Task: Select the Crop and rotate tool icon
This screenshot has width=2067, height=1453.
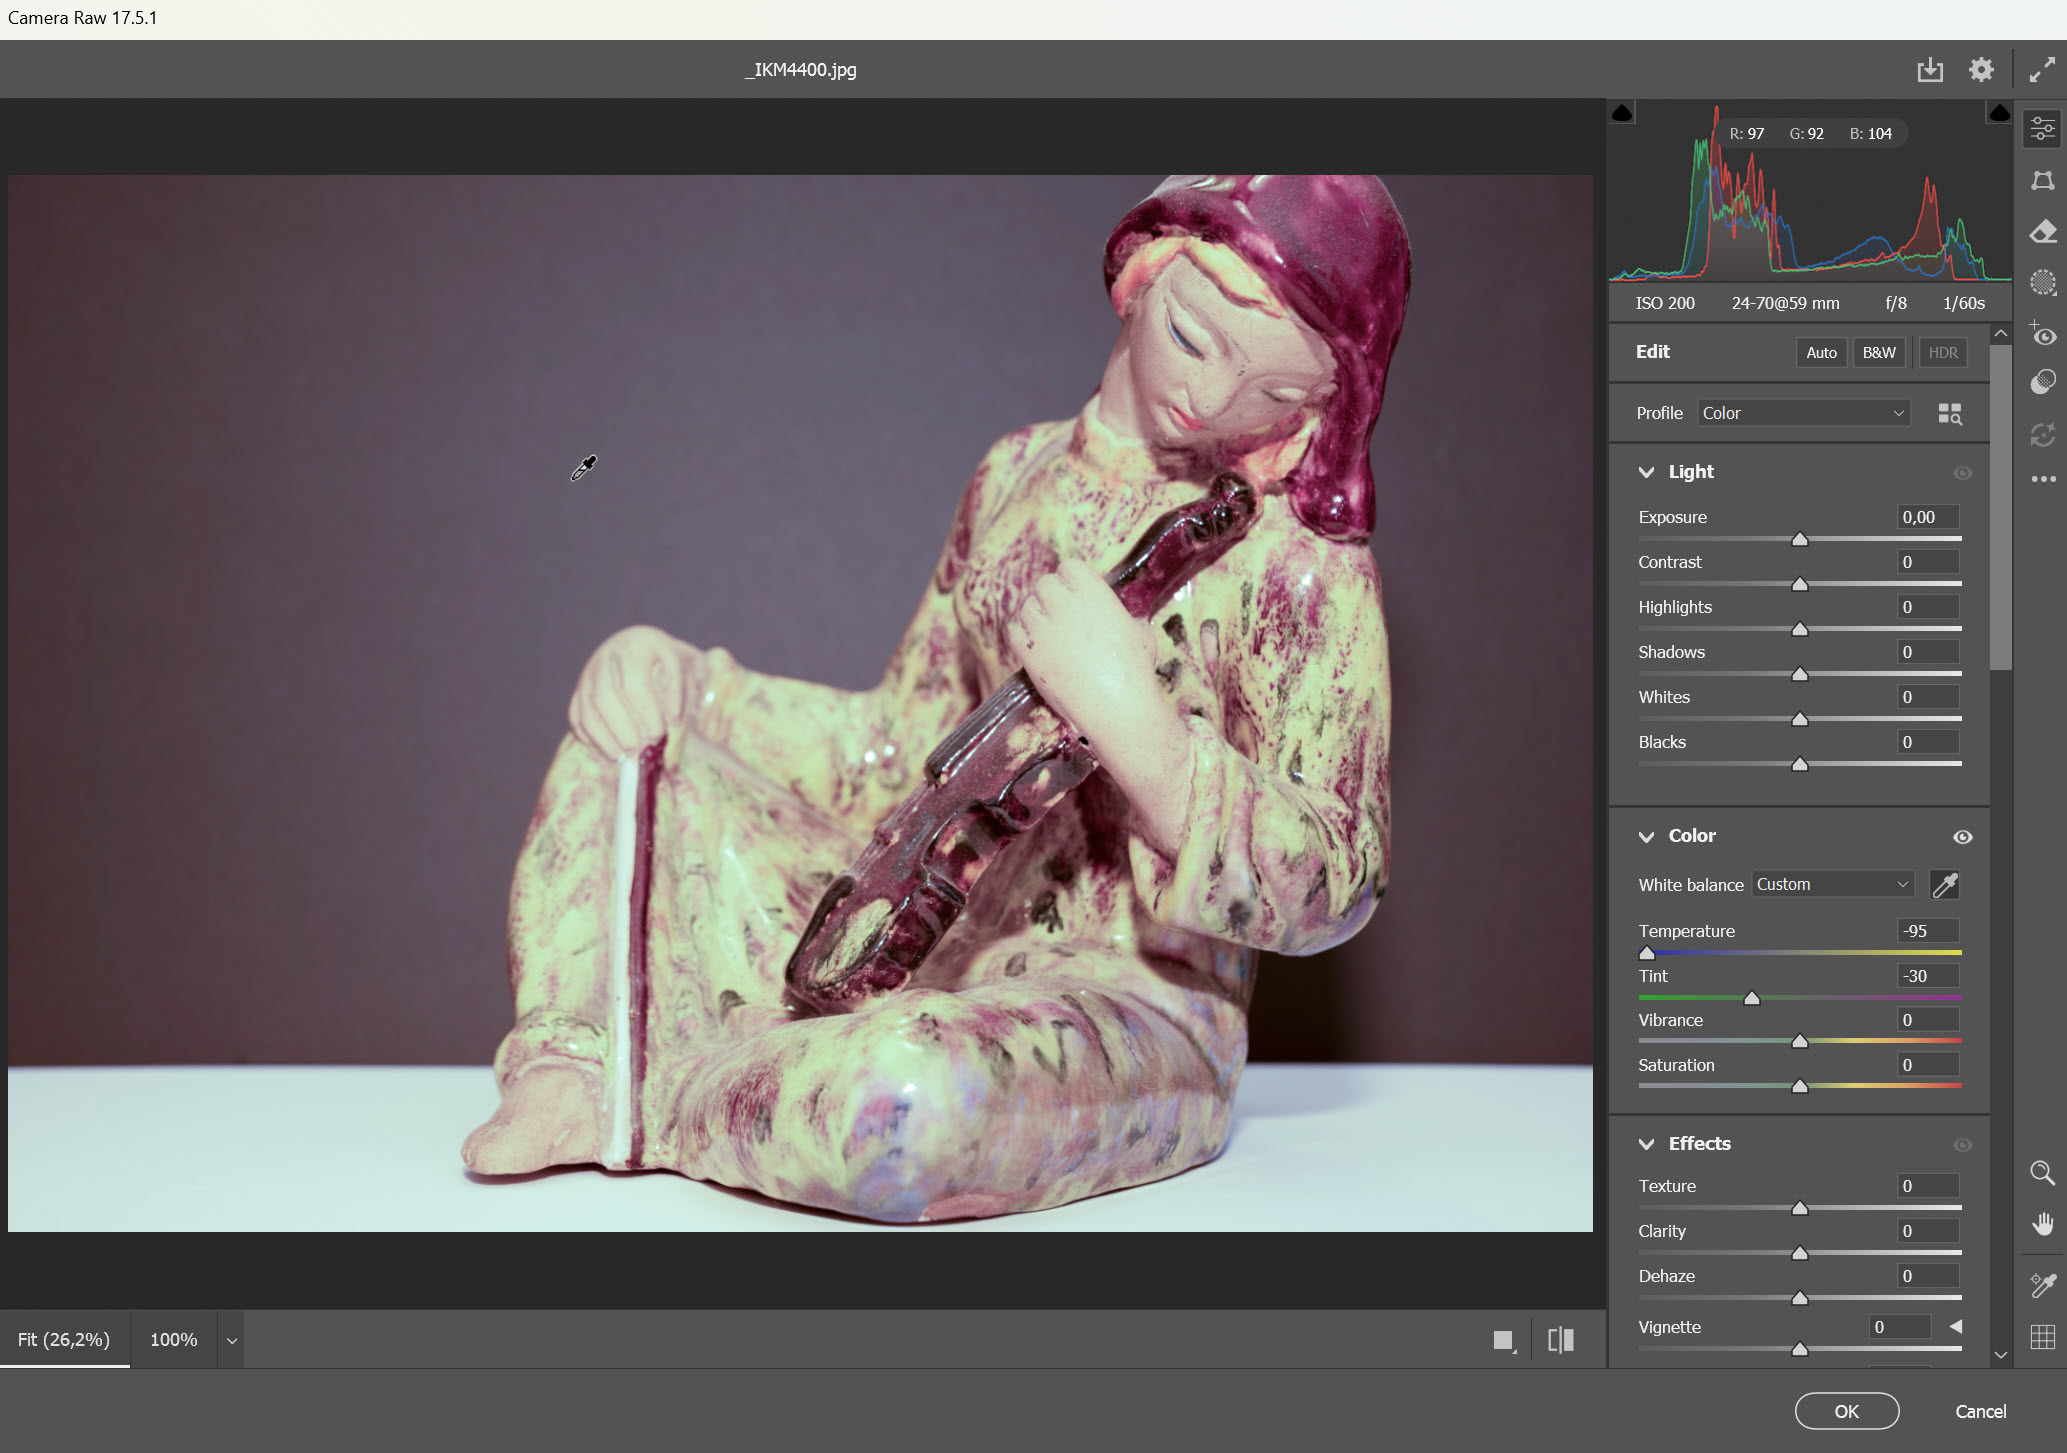Action: [x=2042, y=181]
